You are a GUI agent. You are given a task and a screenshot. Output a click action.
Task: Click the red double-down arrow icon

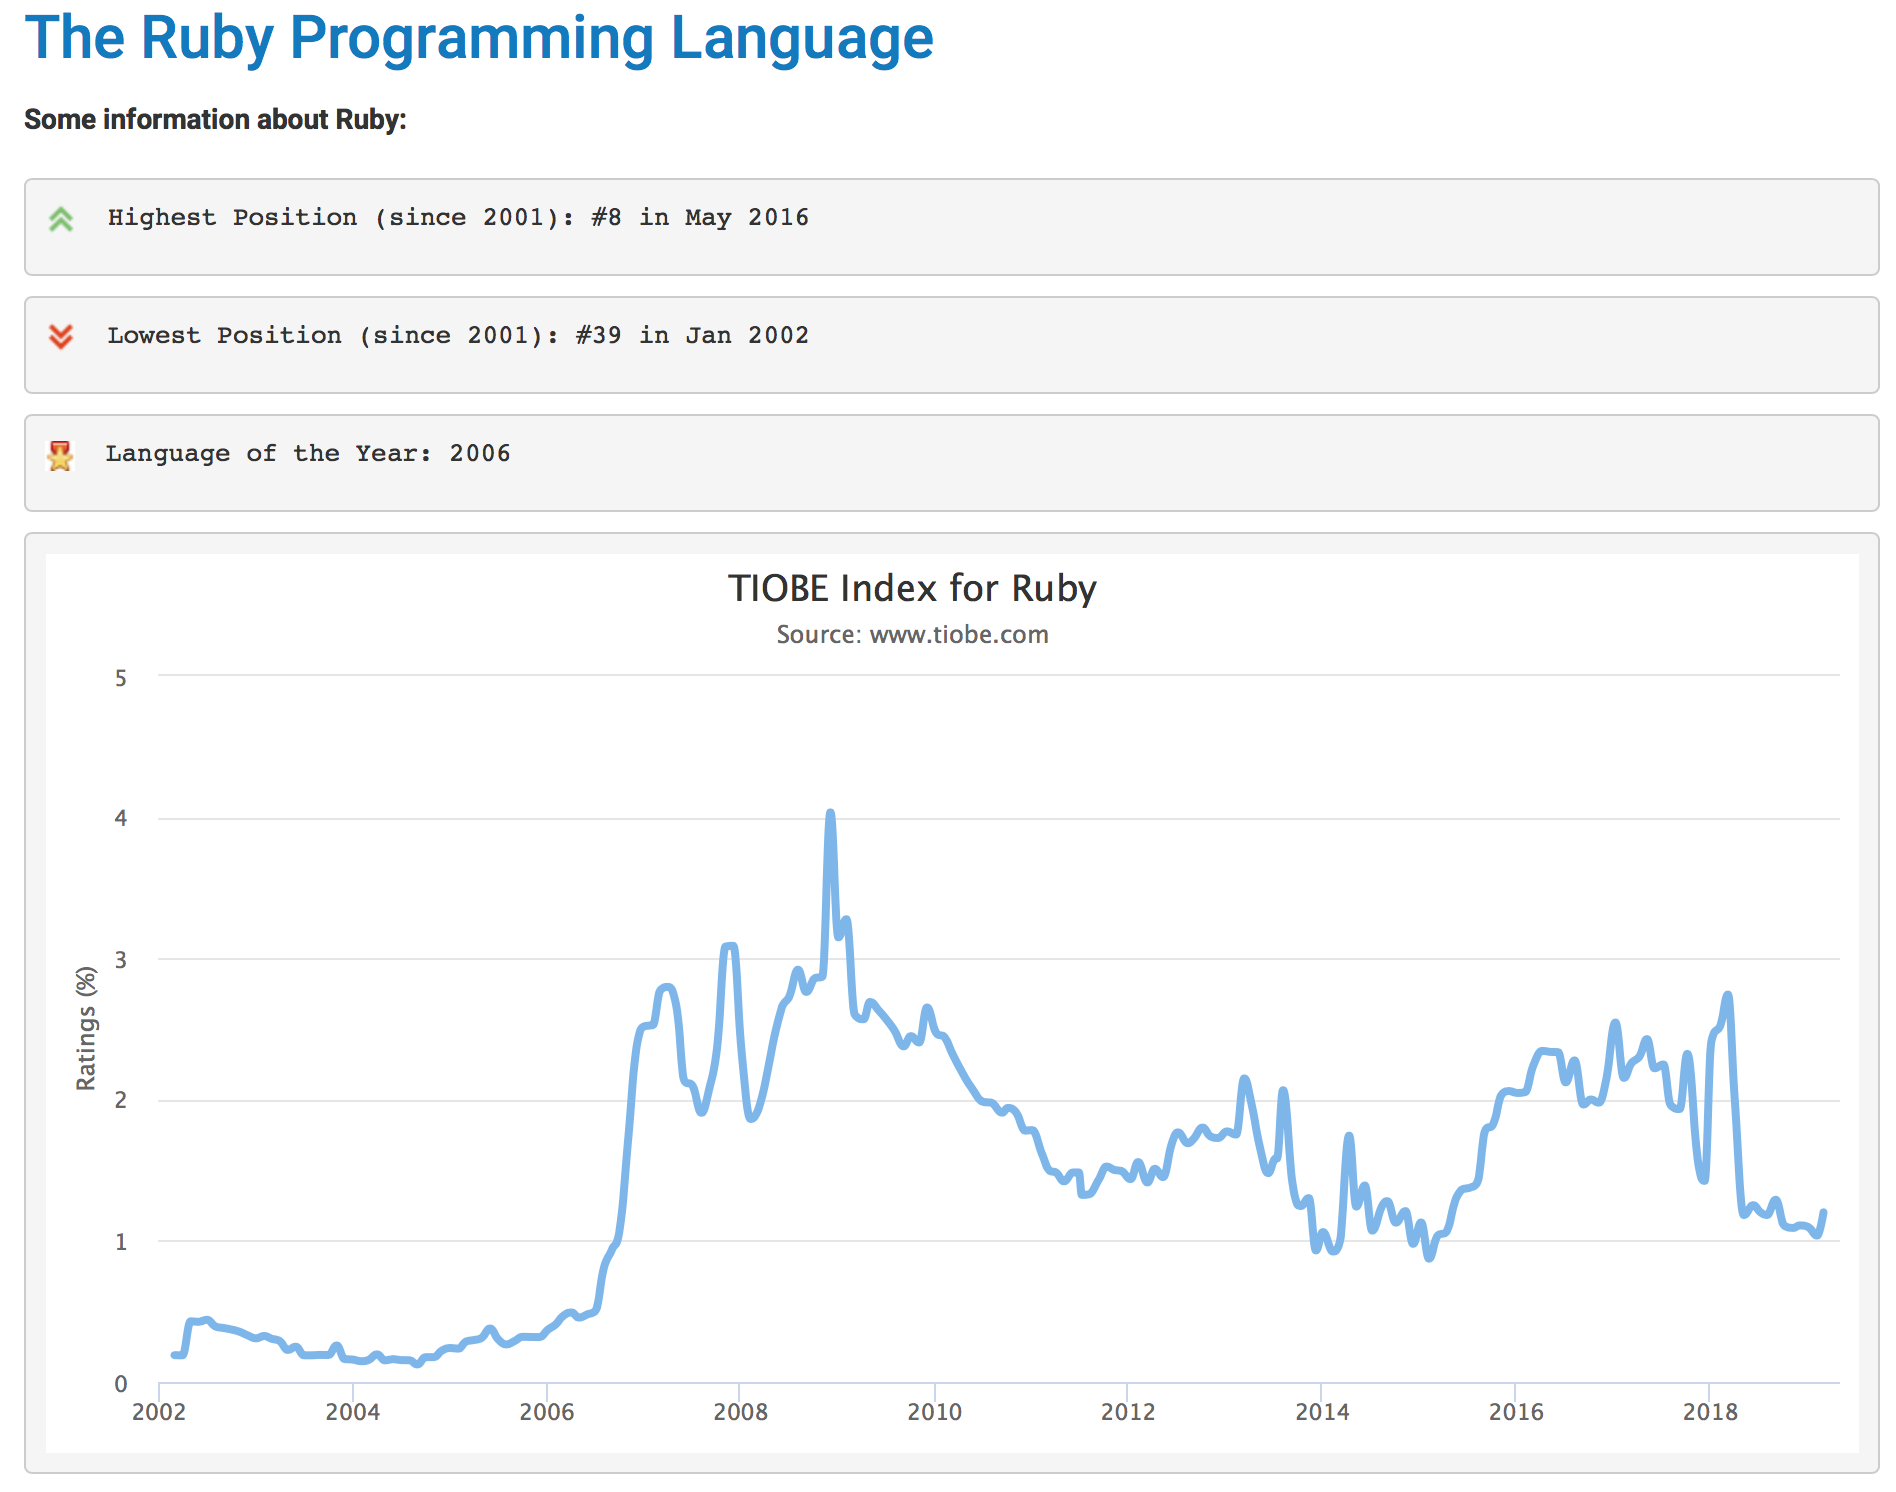pyautogui.click(x=61, y=336)
